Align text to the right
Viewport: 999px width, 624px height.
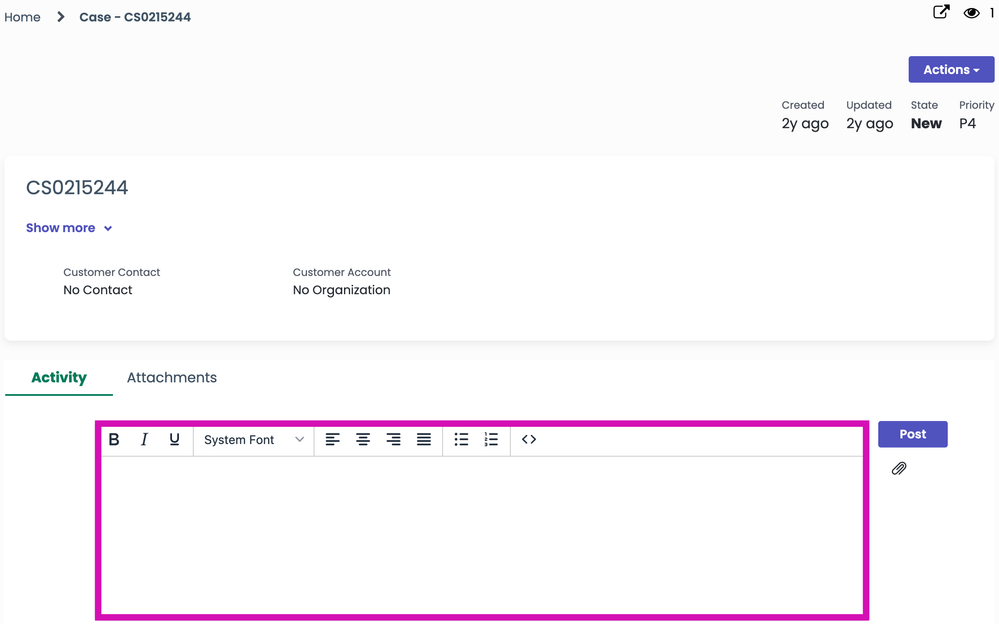(393, 440)
